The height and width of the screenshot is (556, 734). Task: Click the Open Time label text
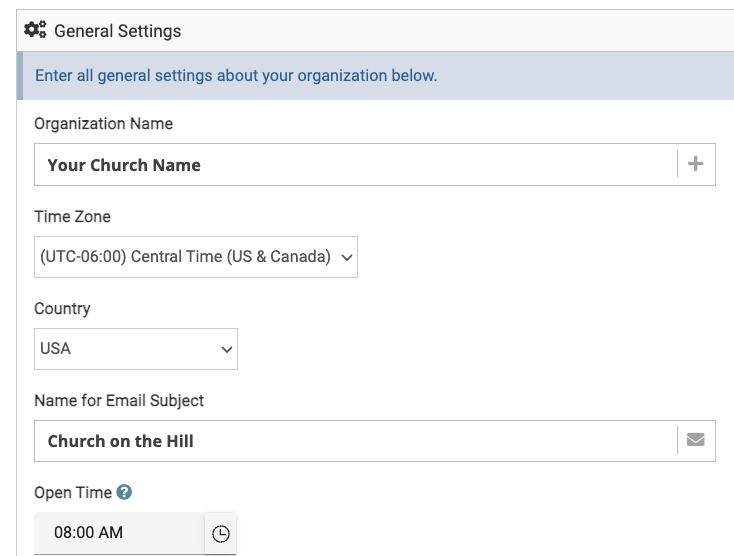point(72,492)
